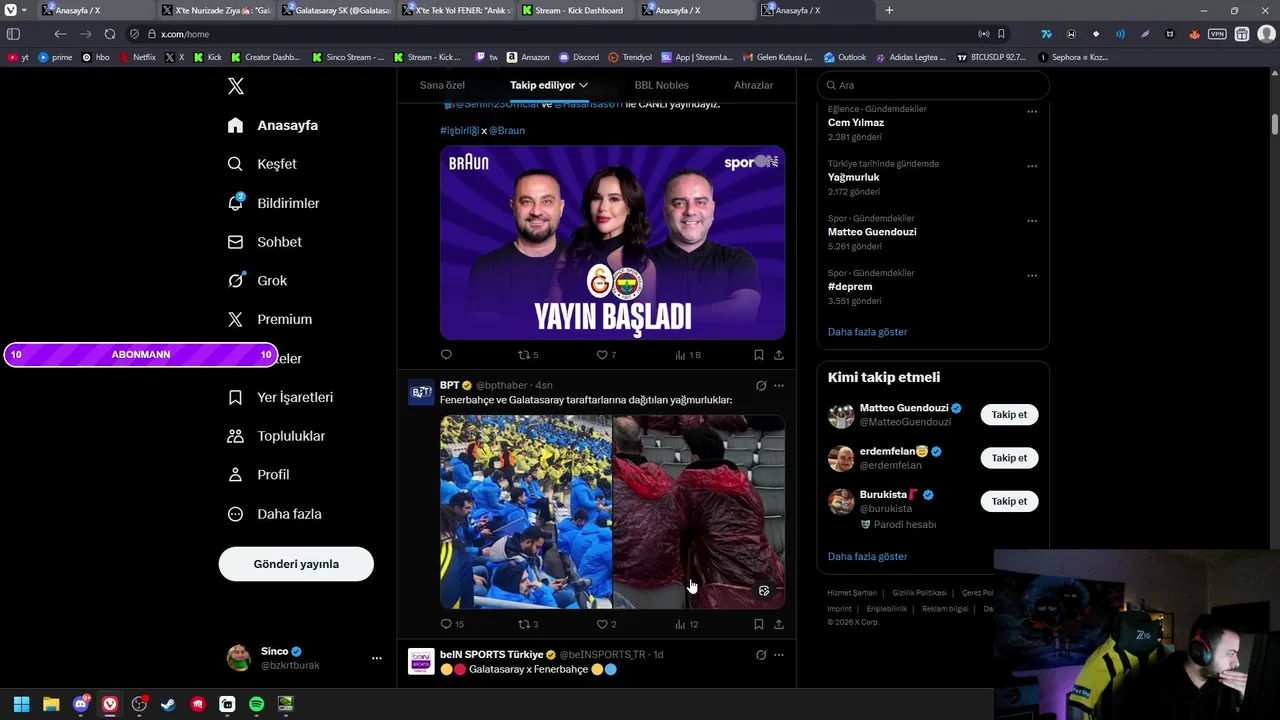1280x720 pixels.
Task: Open Netflix bookmark
Action: click(138, 57)
